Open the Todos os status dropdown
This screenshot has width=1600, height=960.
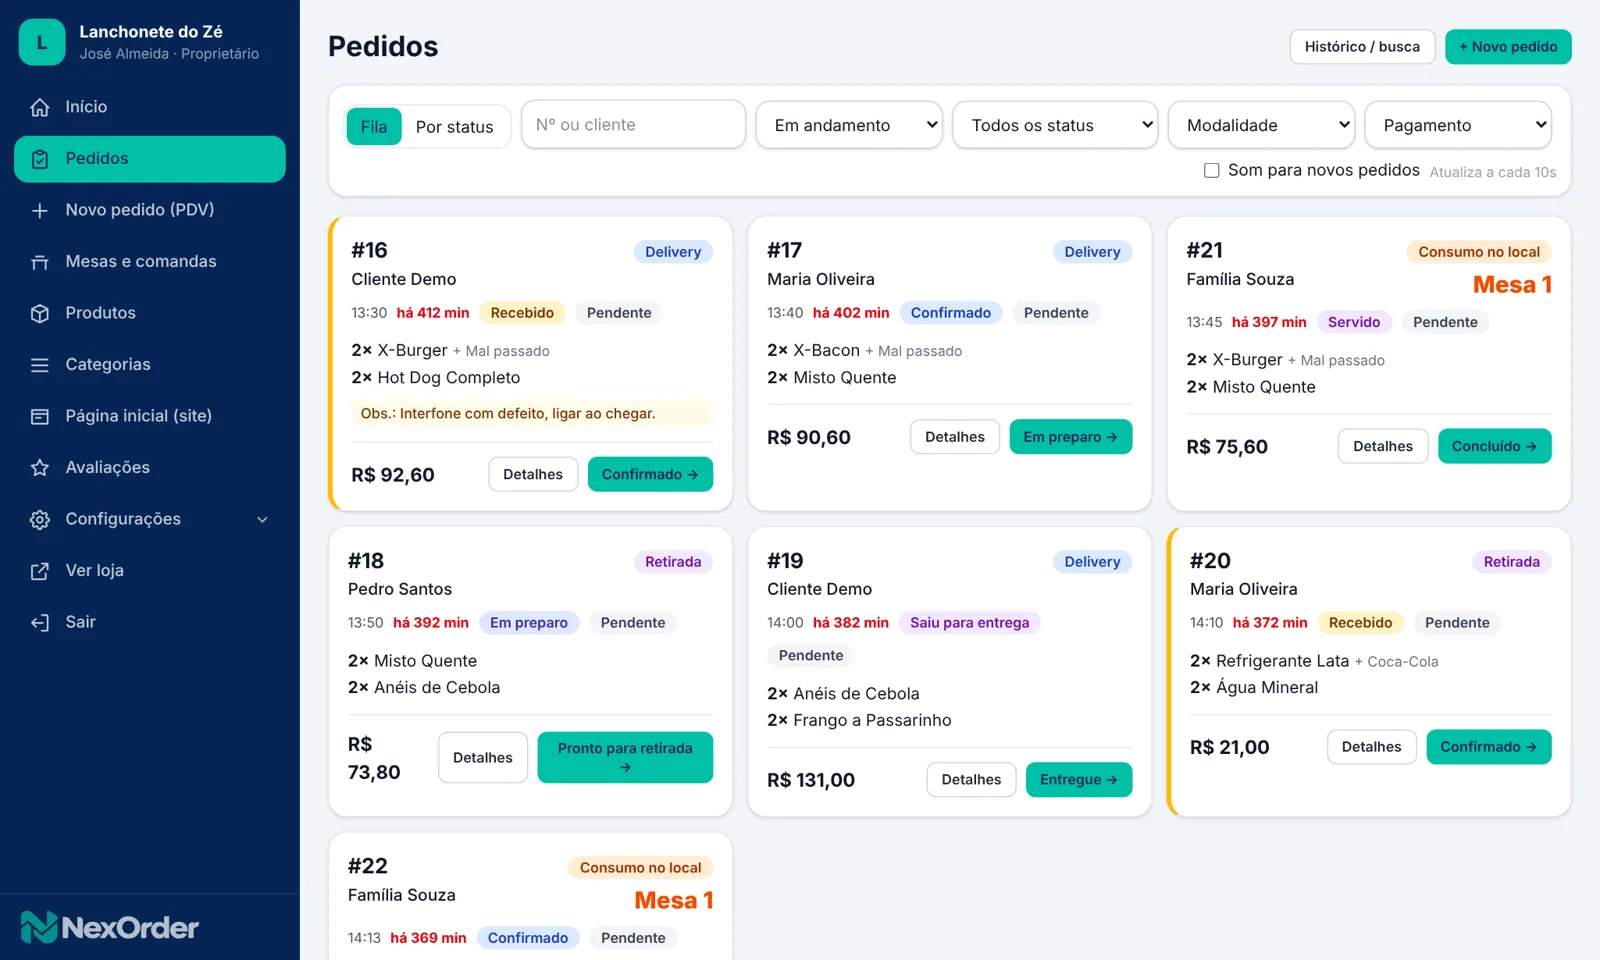tap(1055, 125)
